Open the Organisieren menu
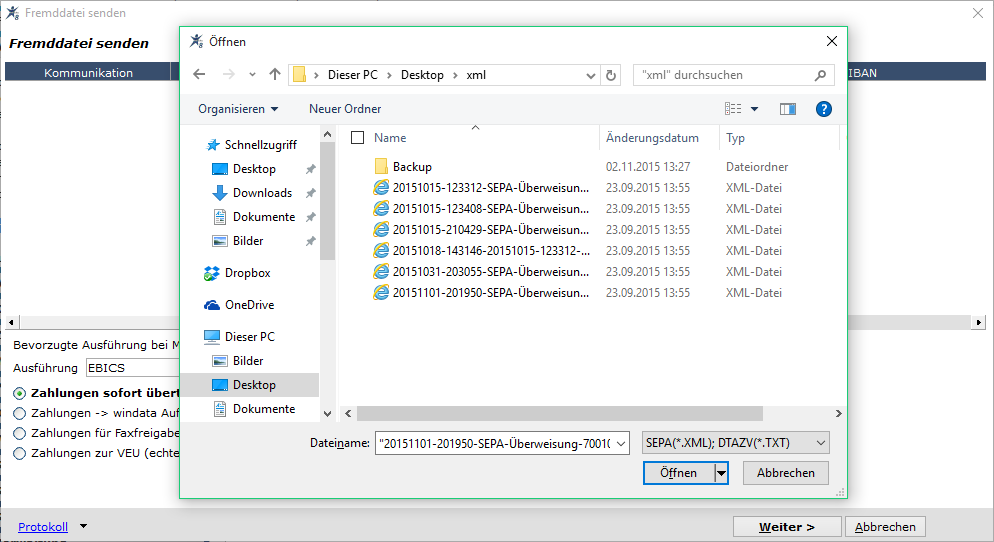Image resolution: width=994 pixels, height=542 pixels. (x=238, y=109)
